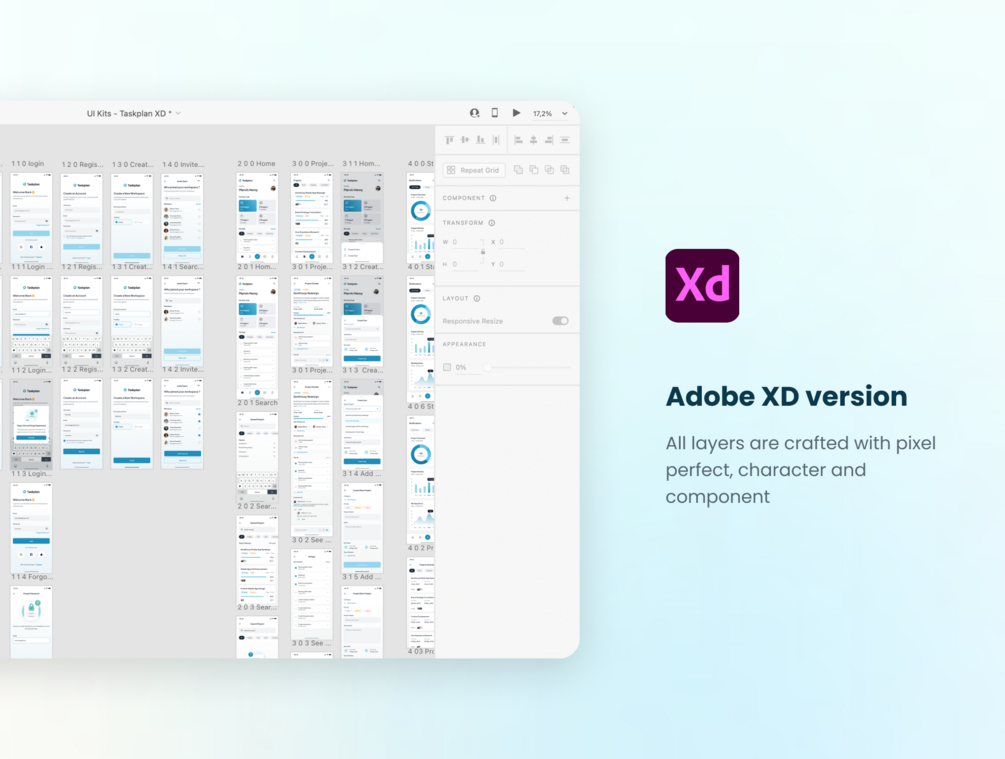The width and height of the screenshot is (1005, 759).
Task: Click the H height input field
Action: [x=466, y=264]
